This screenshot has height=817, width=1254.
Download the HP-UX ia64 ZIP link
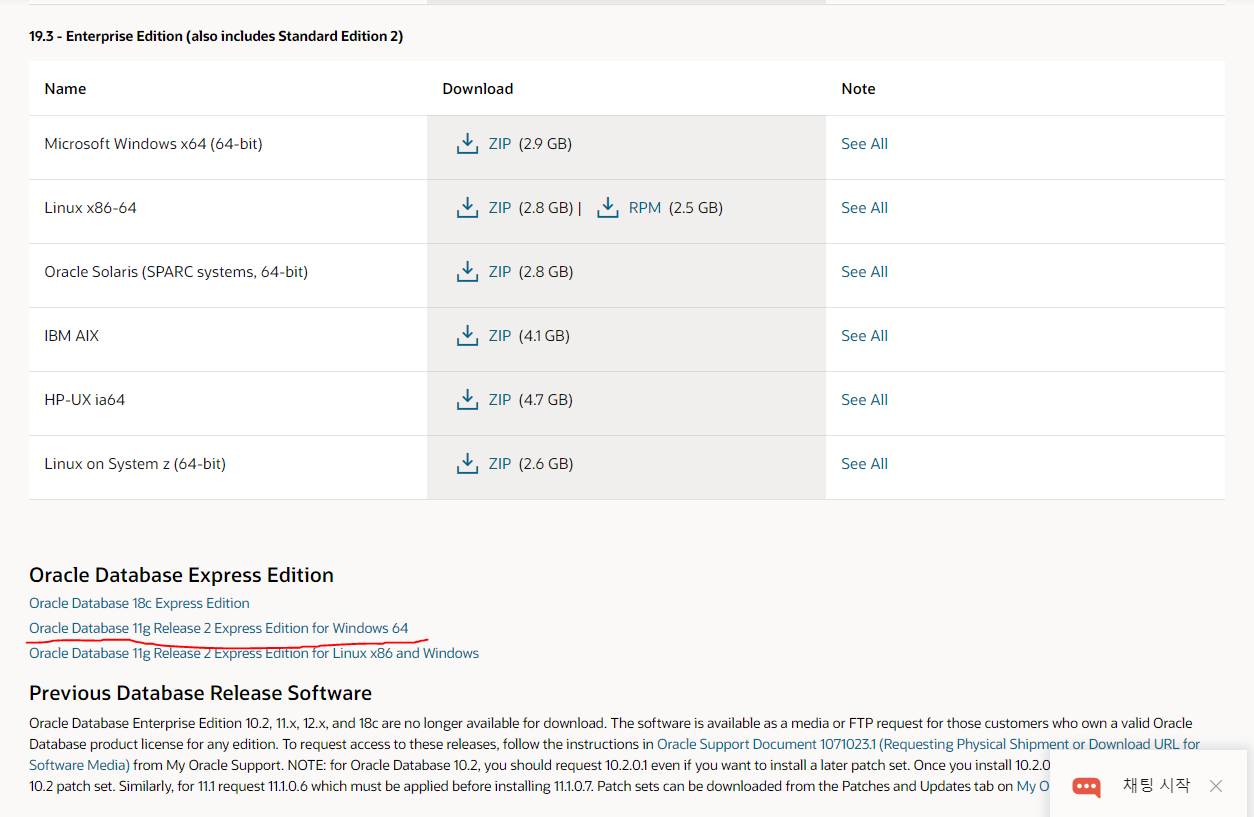click(x=500, y=400)
